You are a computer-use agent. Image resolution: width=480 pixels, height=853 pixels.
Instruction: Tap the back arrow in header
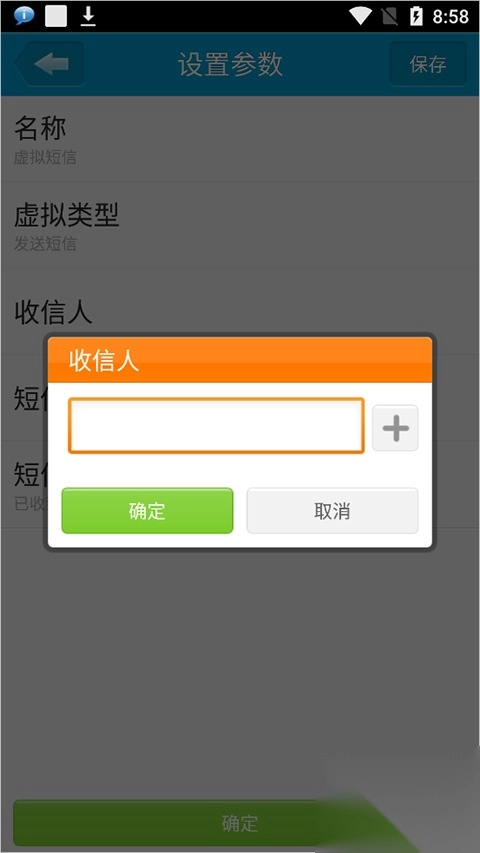tap(50, 64)
